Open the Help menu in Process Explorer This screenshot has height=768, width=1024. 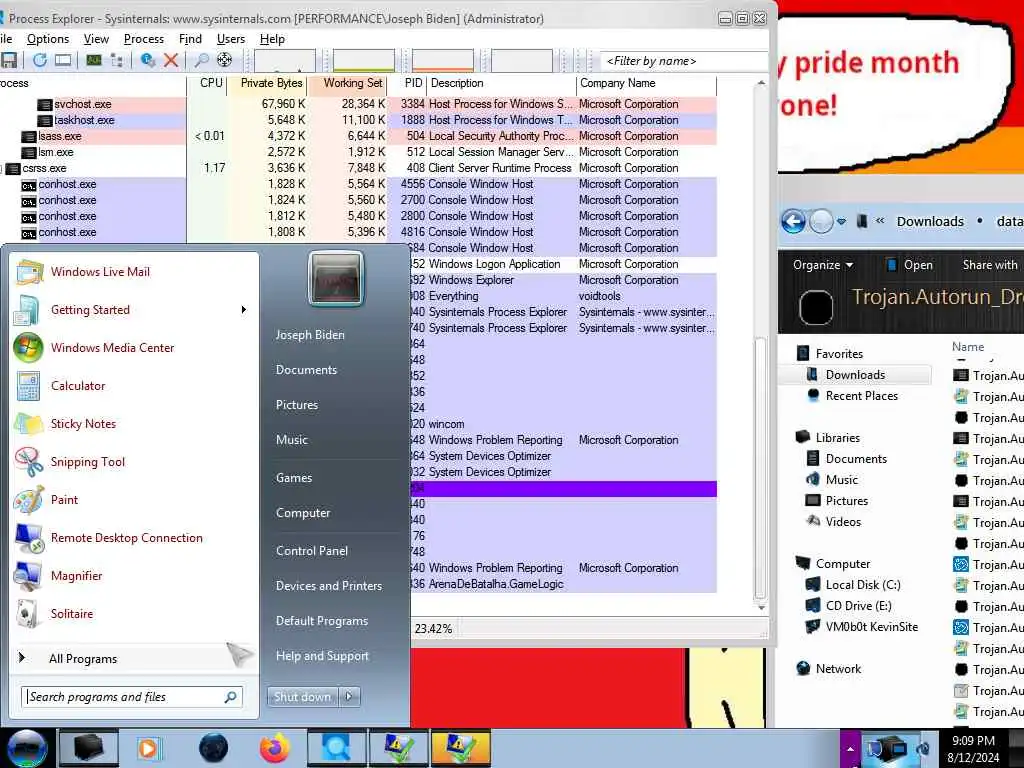tap(272, 39)
